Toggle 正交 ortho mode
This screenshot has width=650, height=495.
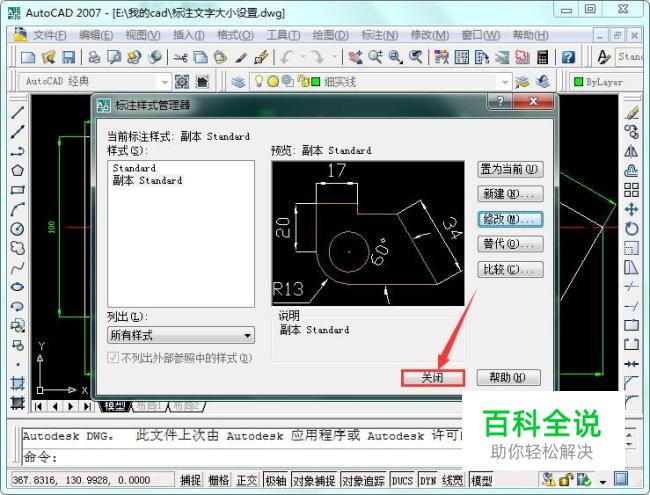[247, 480]
